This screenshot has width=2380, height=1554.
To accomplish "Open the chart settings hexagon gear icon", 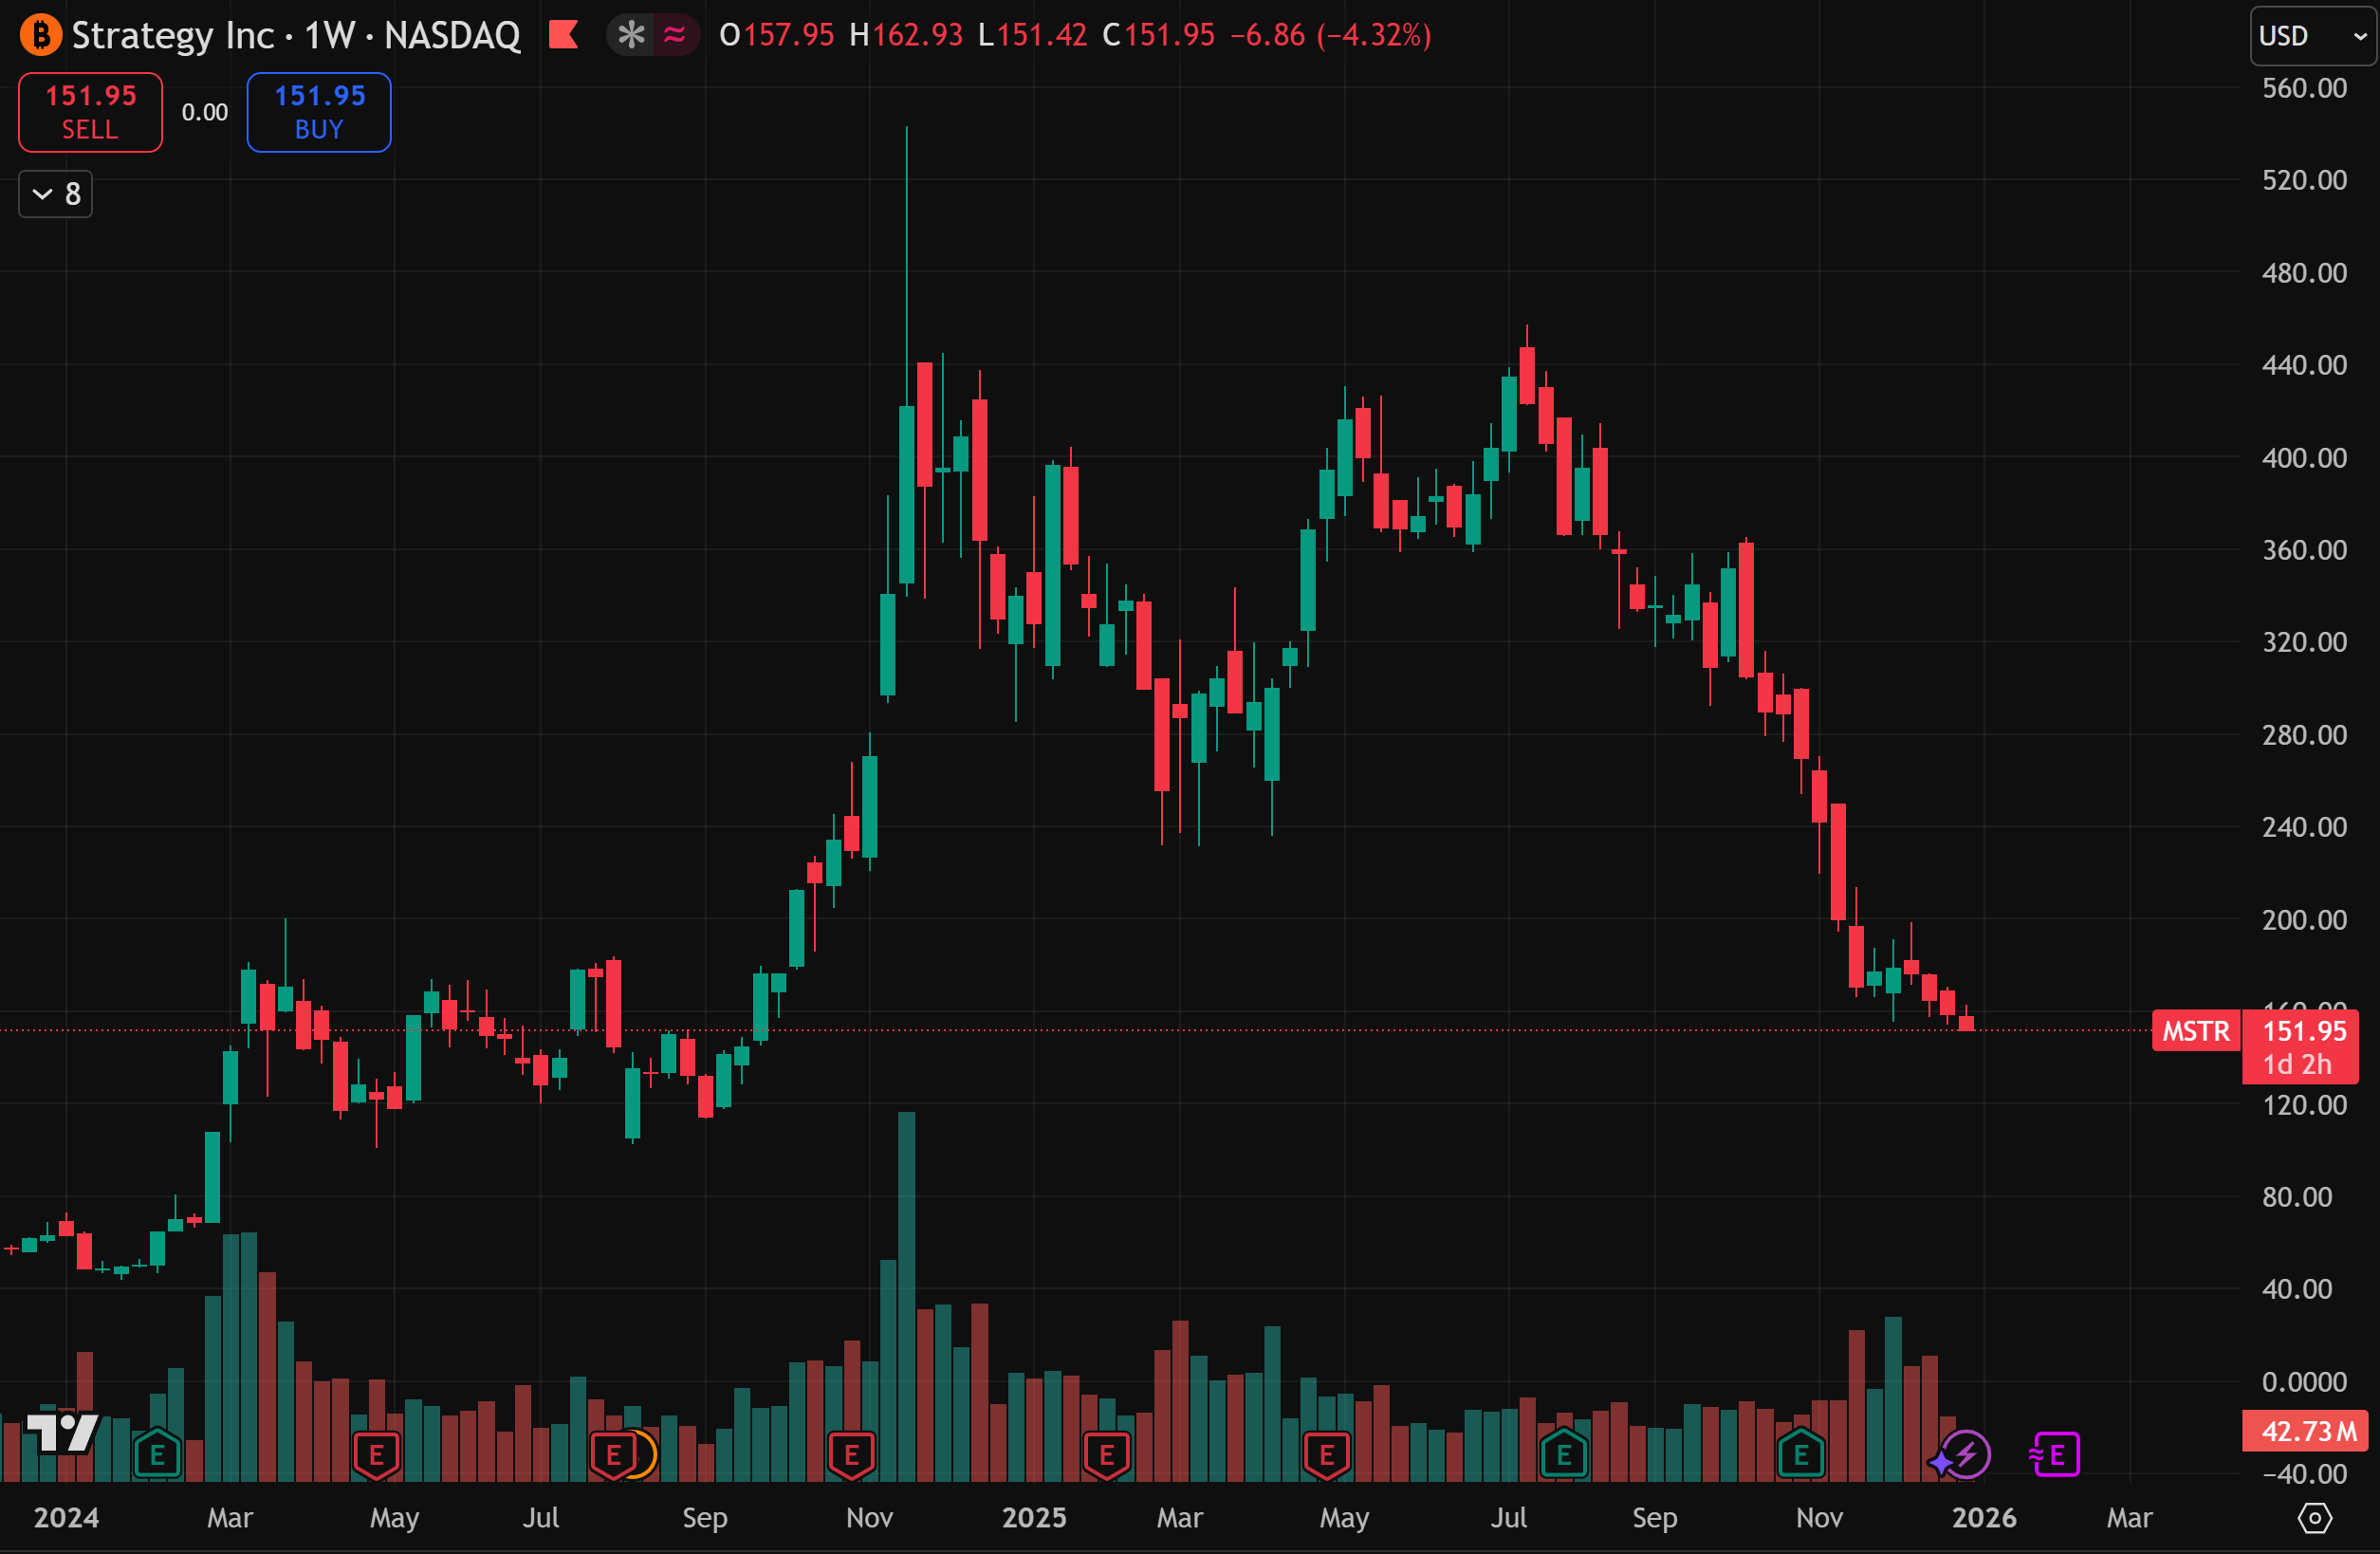I will pyautogui.click(x=2314, y=1517).
